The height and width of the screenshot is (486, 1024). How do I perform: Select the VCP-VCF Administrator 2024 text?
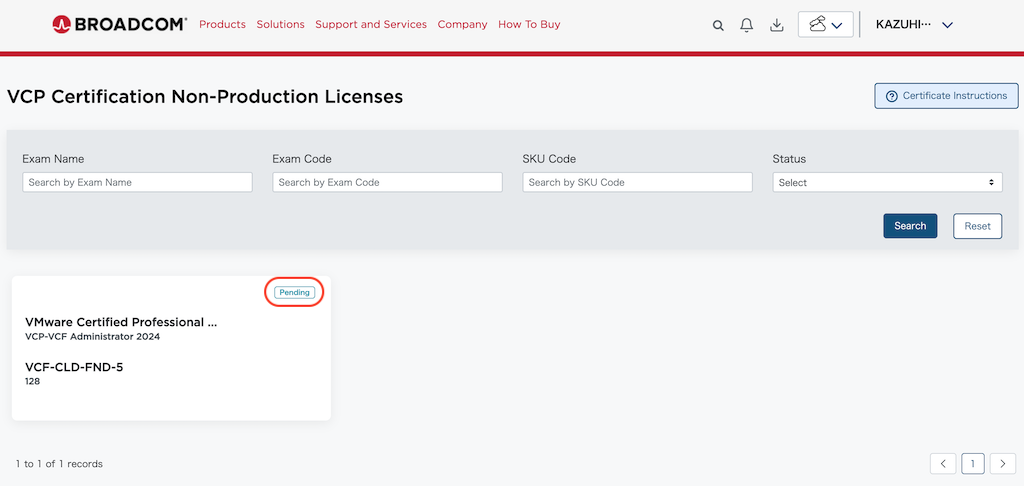pyautogui.click(x=92, y=337)
